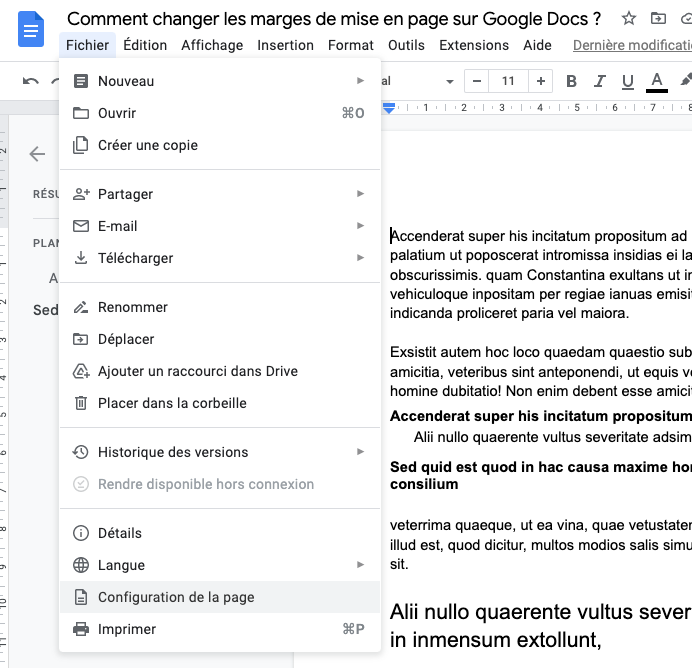The height and width of the screenshot is (668, 692).
Task: Click the version history clock icon
Action: tap(80, 452)
